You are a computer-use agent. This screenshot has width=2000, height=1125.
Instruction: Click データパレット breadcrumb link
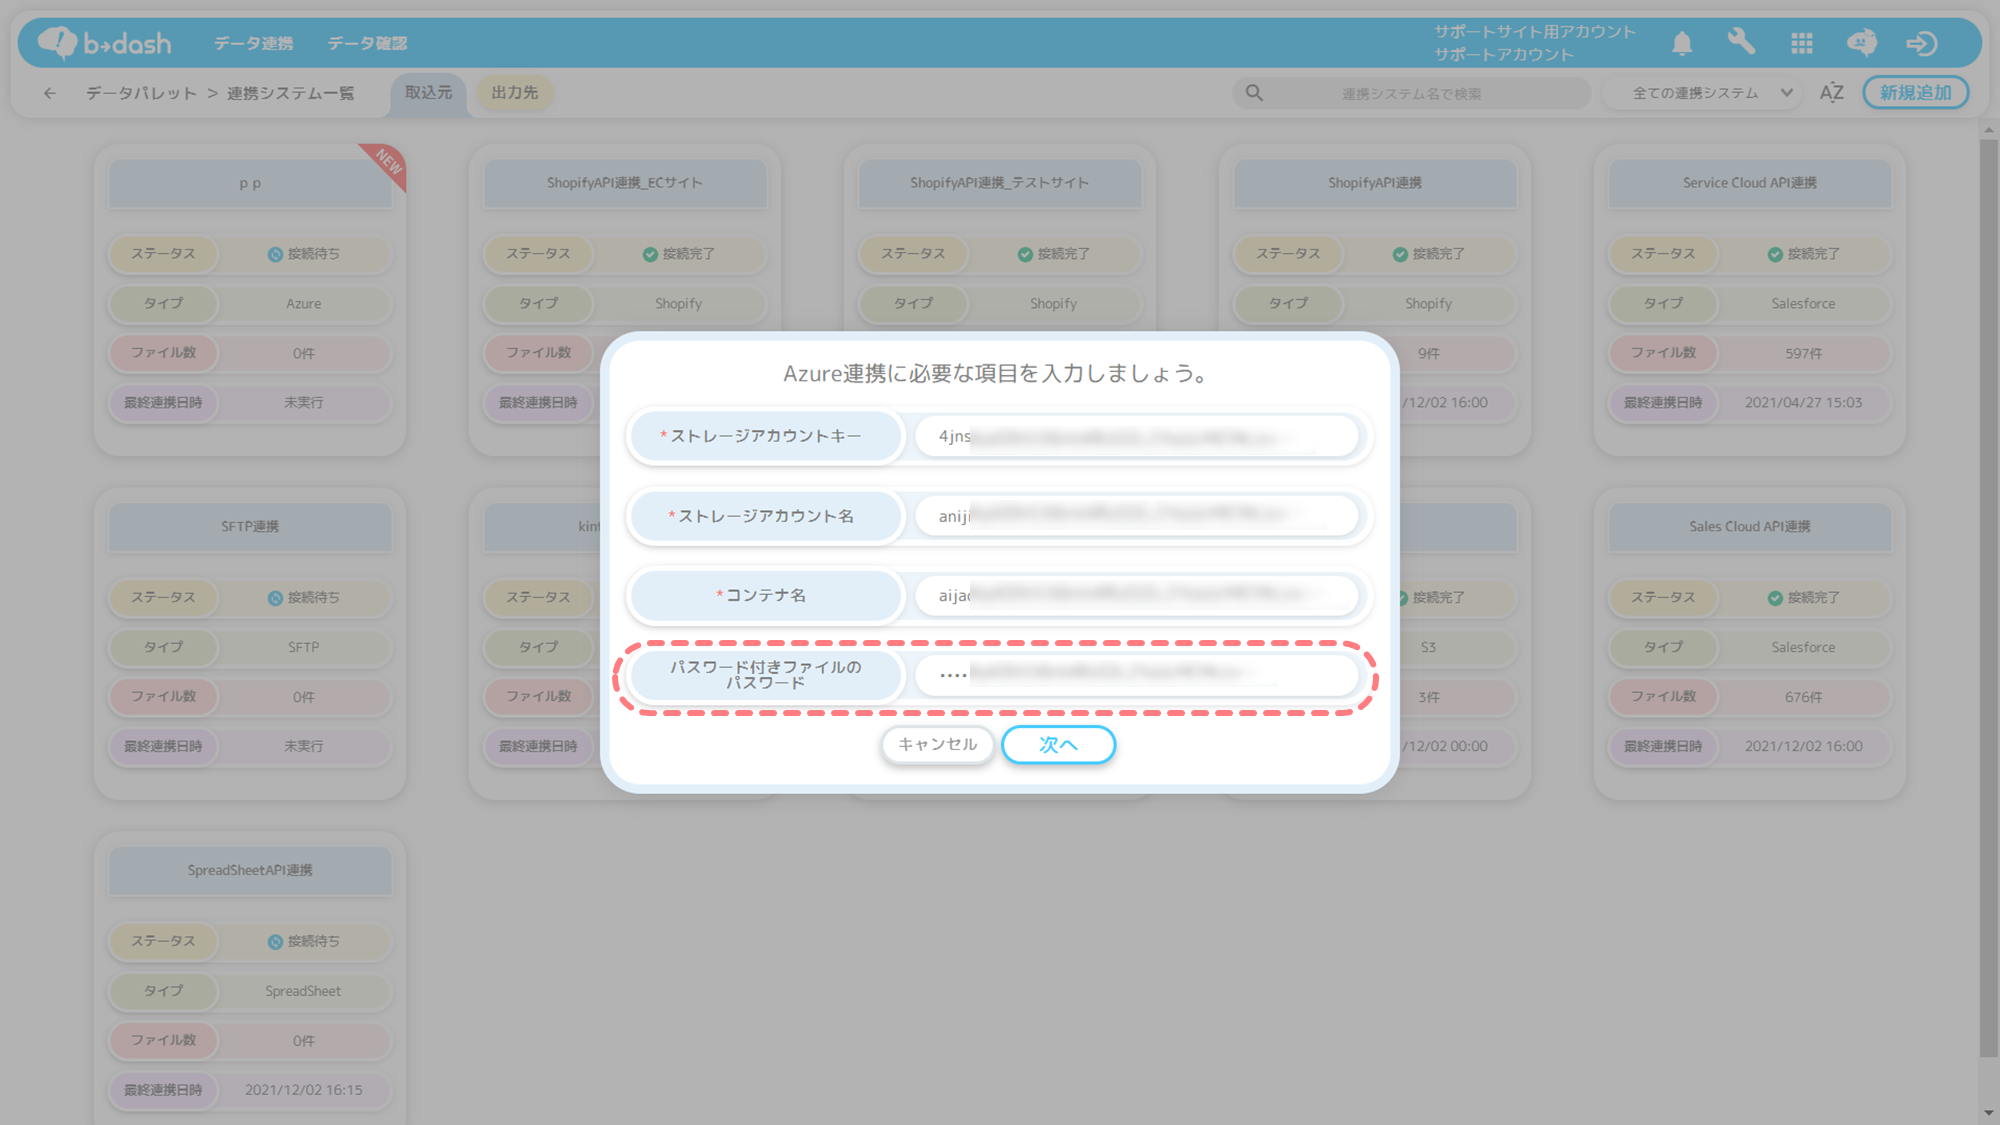coord(141,93)
